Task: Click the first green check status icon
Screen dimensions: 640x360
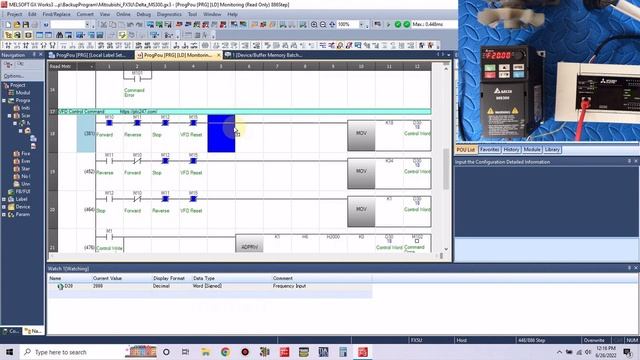Action: point(398,24)
